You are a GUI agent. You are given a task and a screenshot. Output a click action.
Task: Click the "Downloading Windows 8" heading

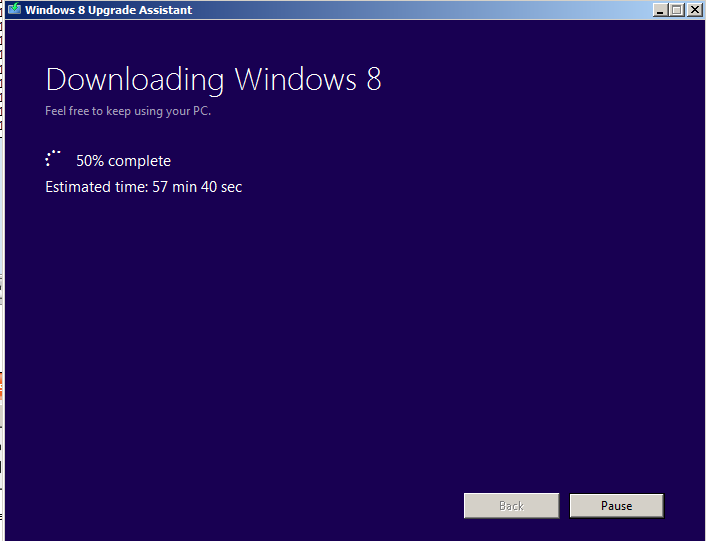[x=213, y=80]
